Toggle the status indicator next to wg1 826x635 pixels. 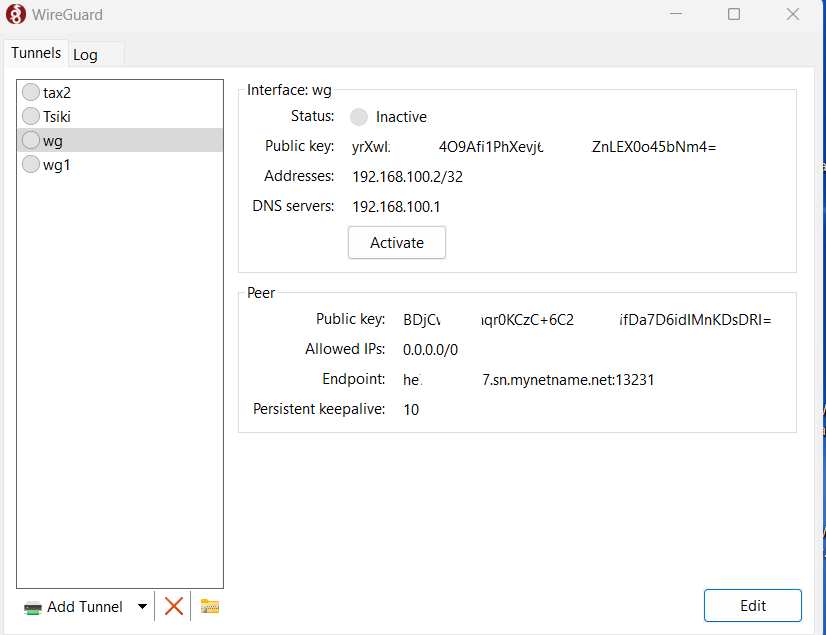point(30,164)
